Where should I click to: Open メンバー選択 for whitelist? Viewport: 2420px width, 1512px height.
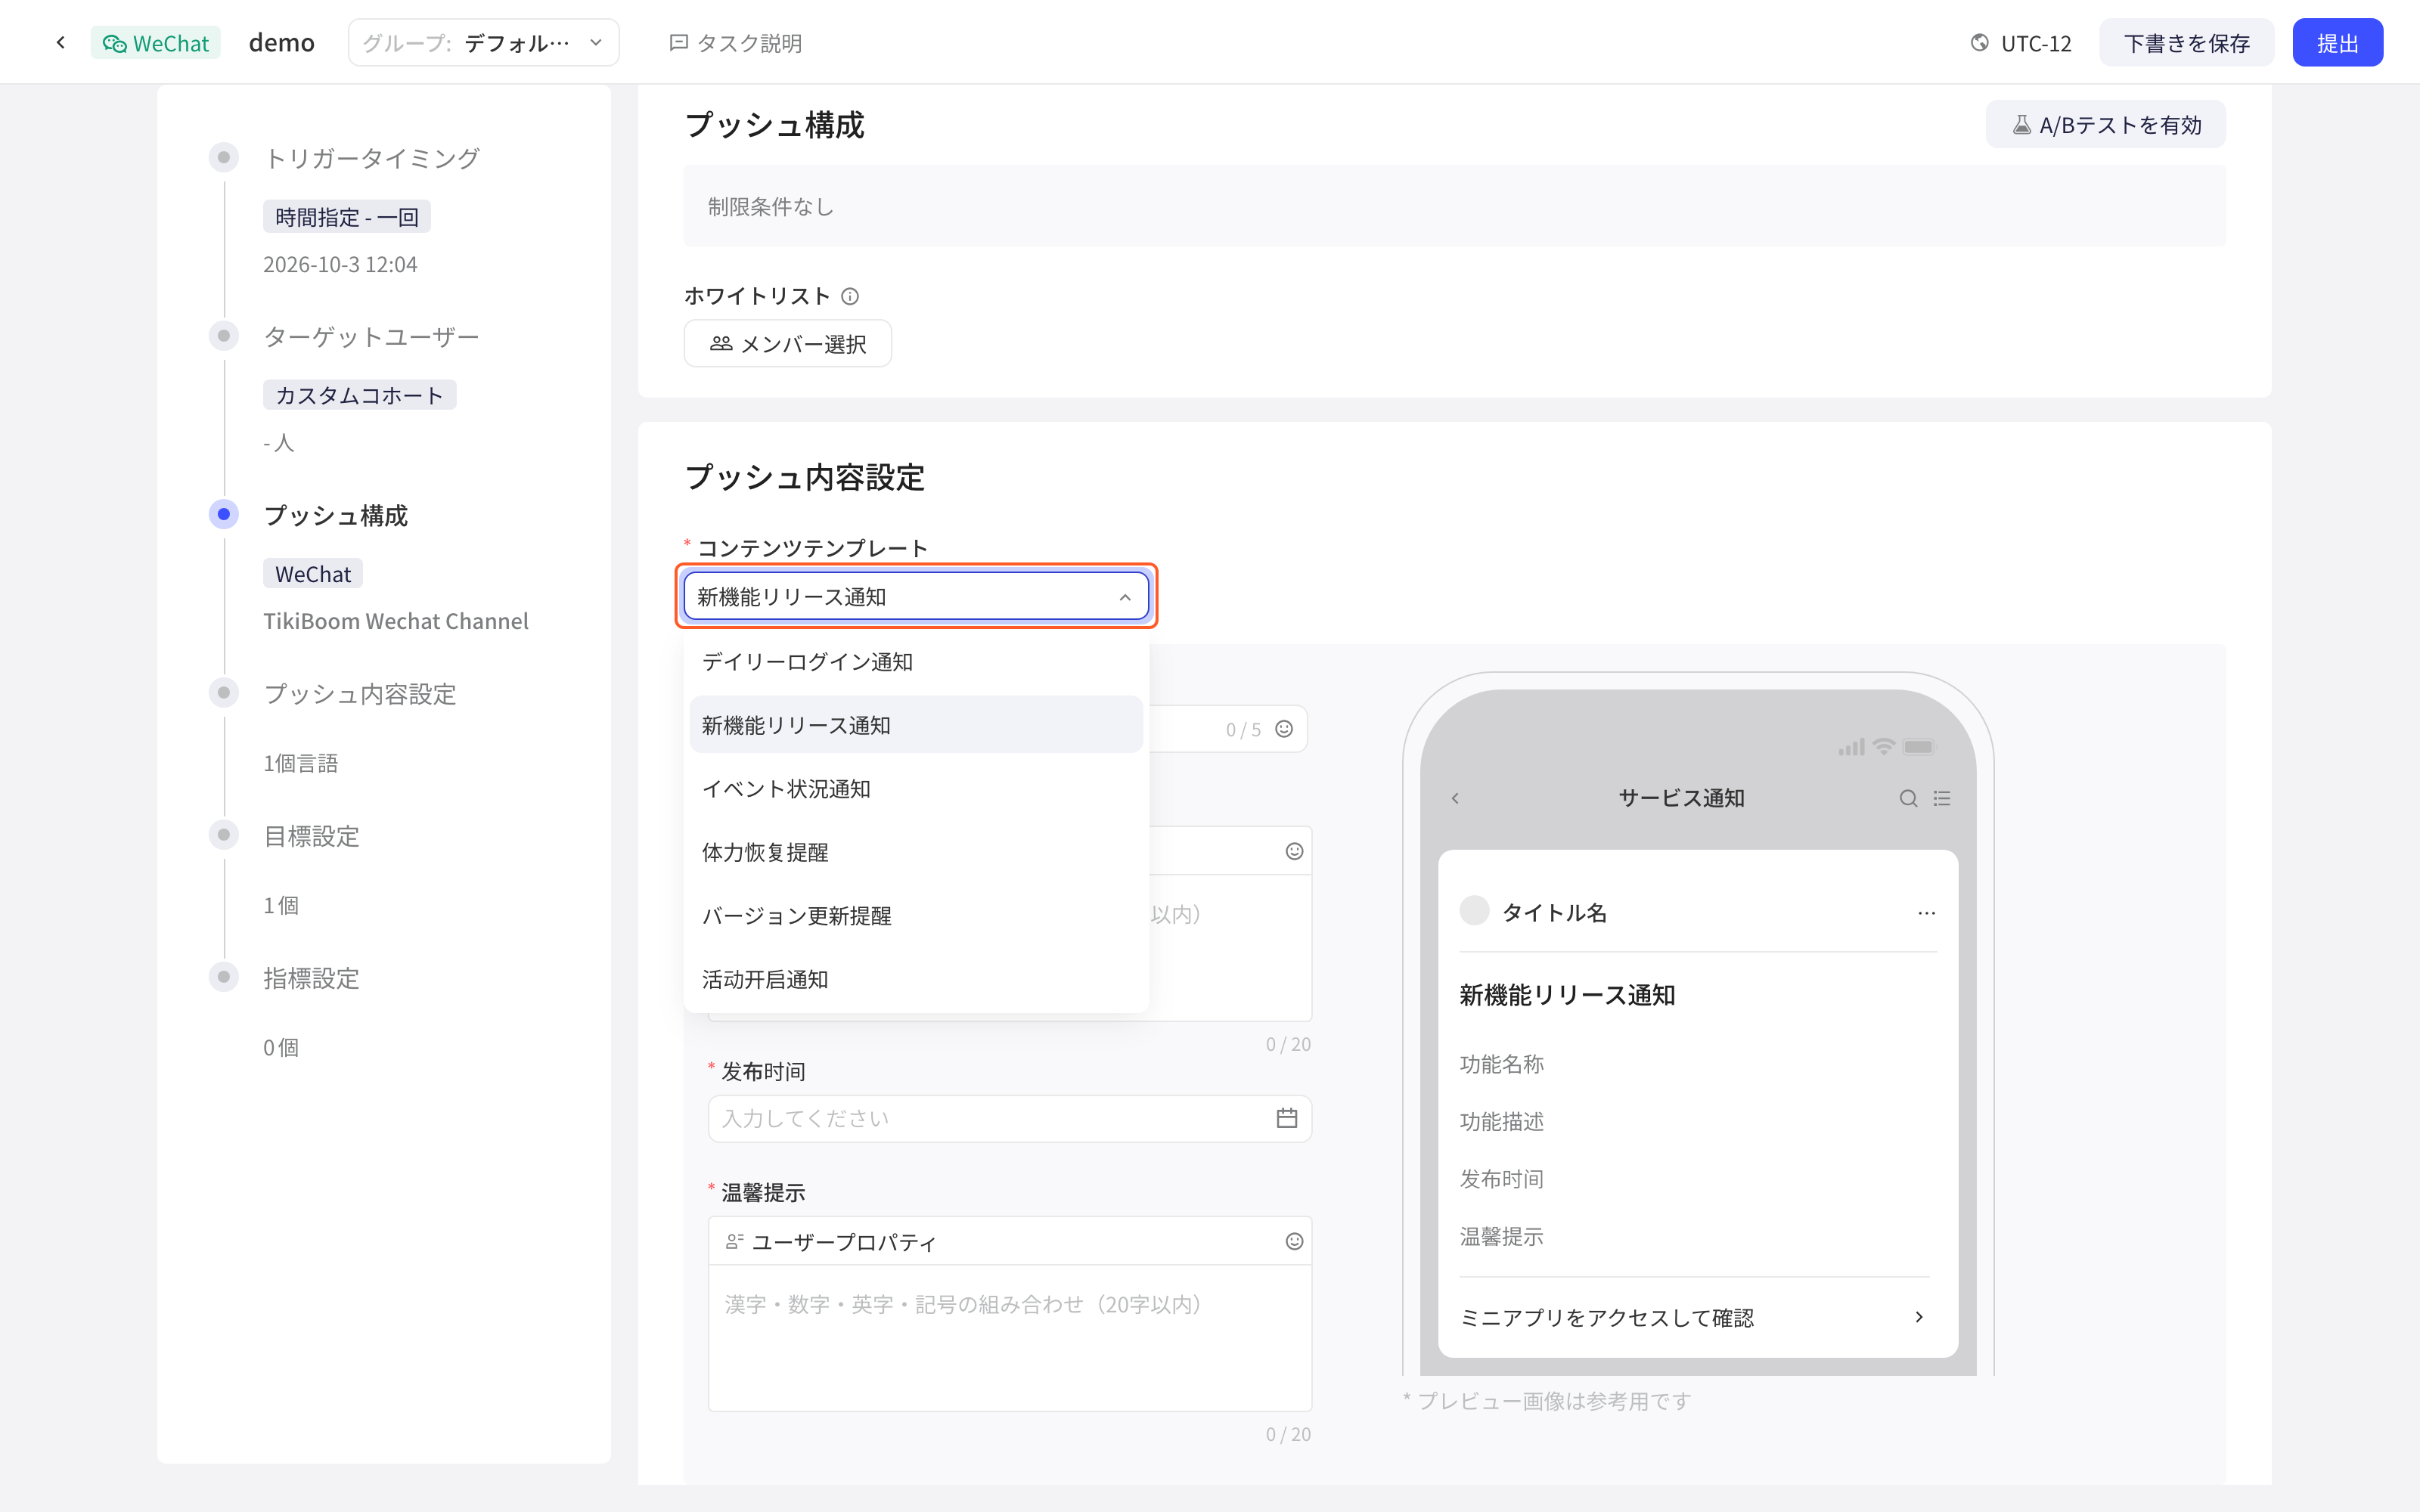(x=788, y=344)
